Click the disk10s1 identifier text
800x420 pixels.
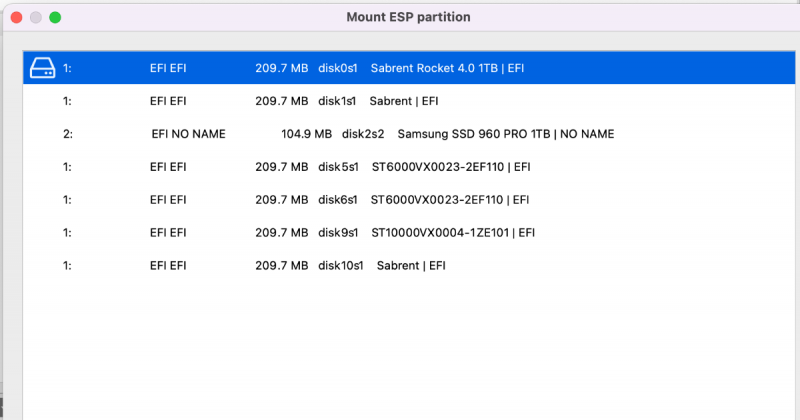tap(341, 265)
